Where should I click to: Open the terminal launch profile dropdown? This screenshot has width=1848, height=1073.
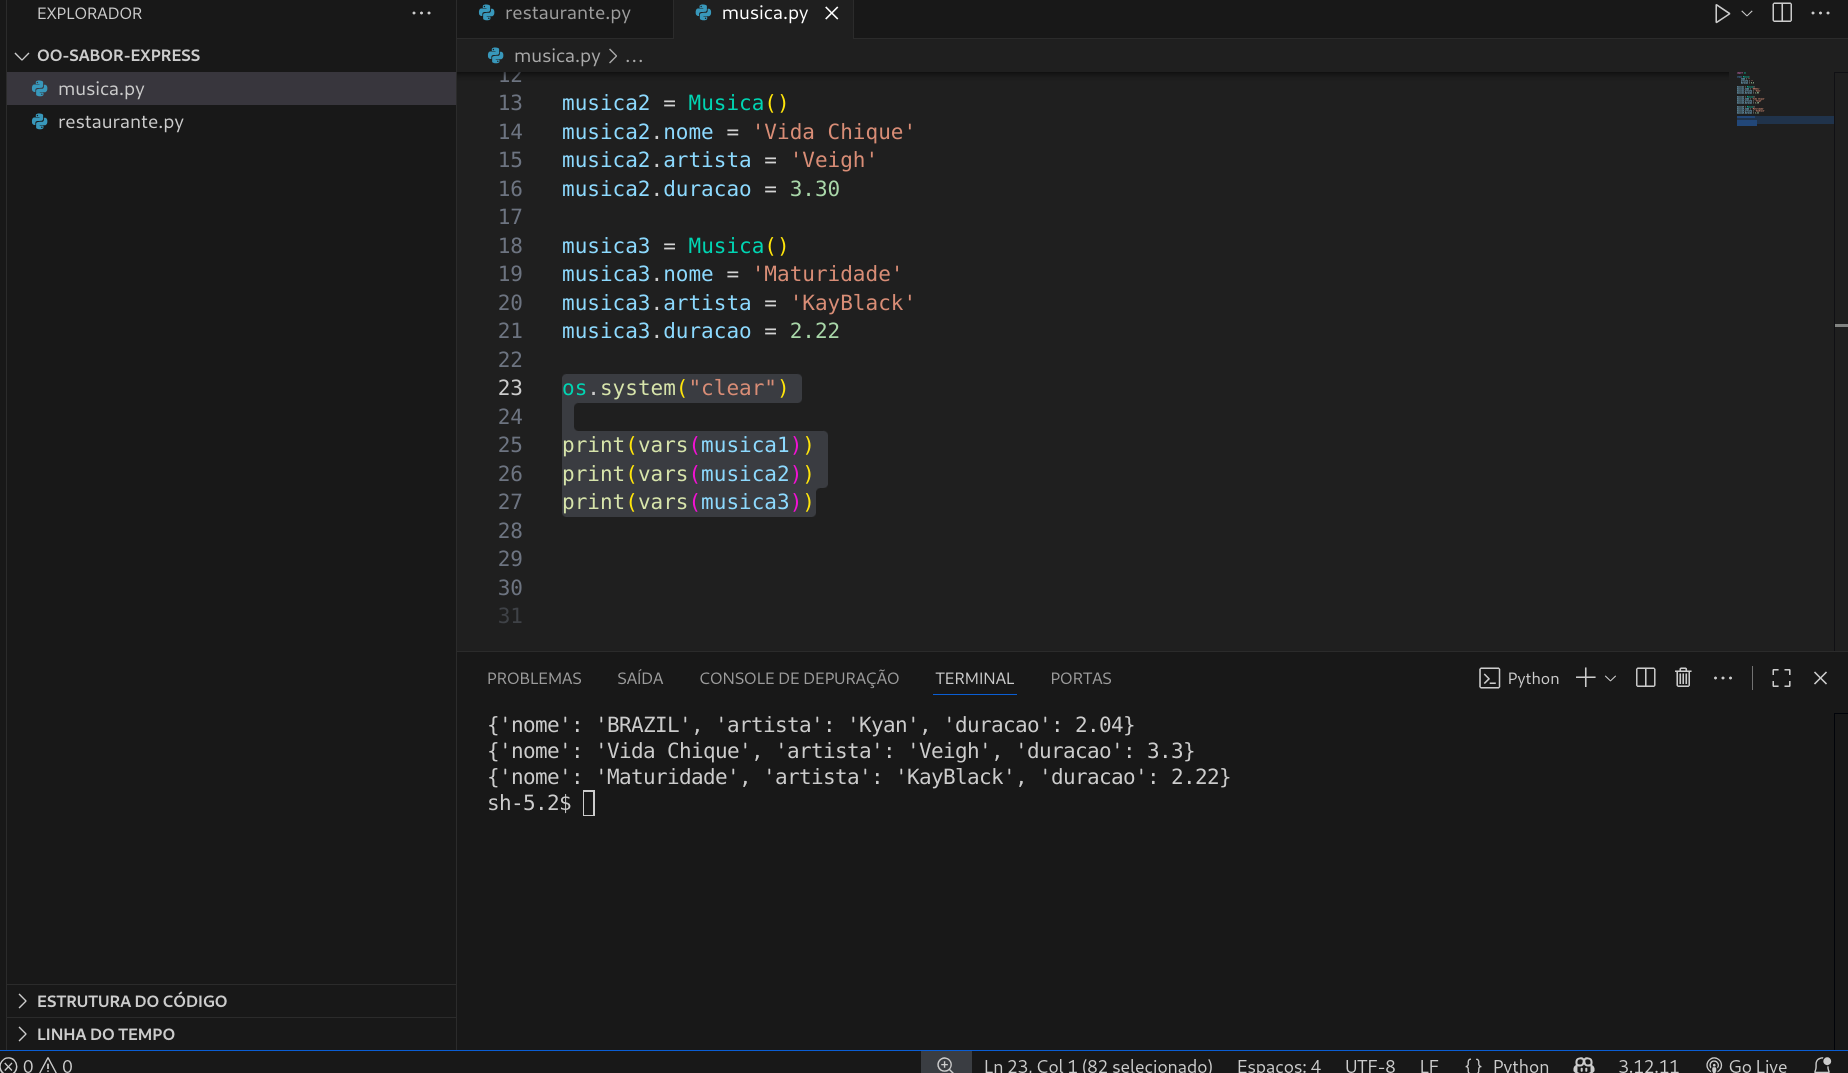click(1610, 678)
